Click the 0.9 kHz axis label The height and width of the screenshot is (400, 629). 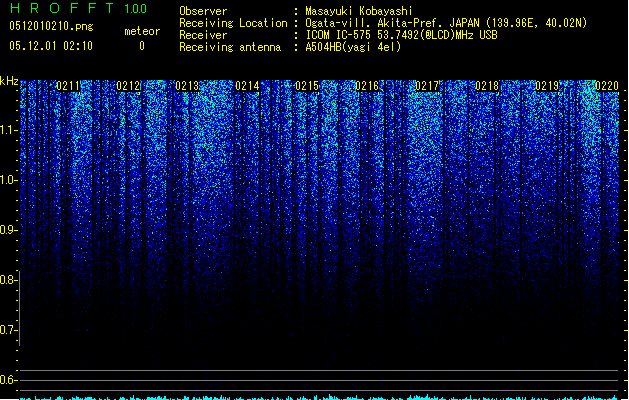(8, 230)
